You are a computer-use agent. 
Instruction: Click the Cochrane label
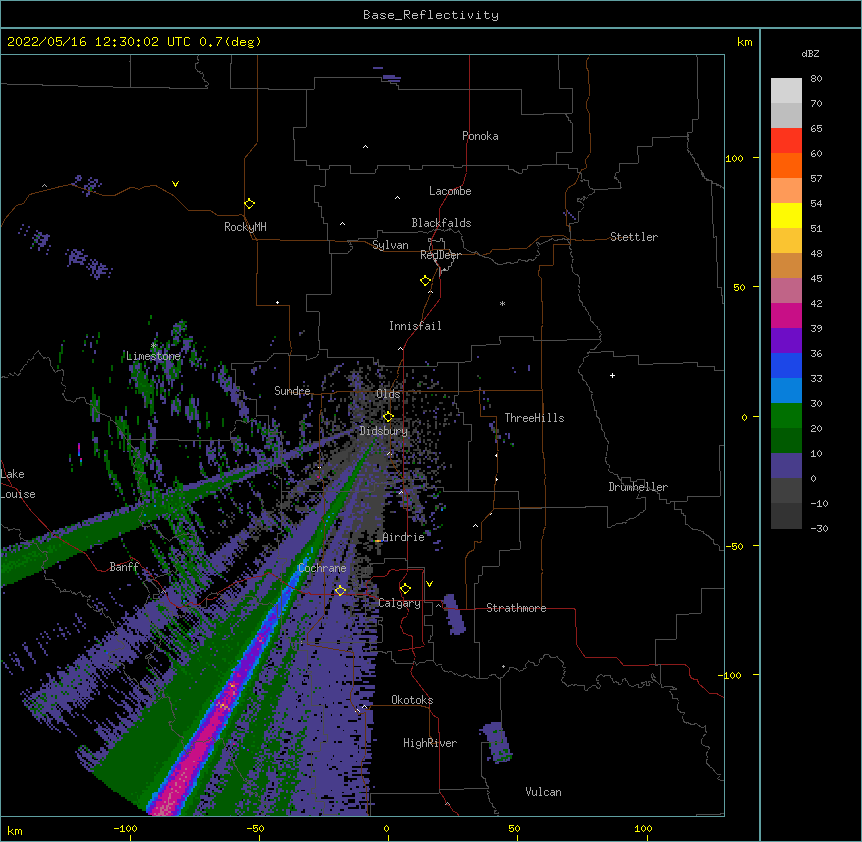tap(322, 568)
